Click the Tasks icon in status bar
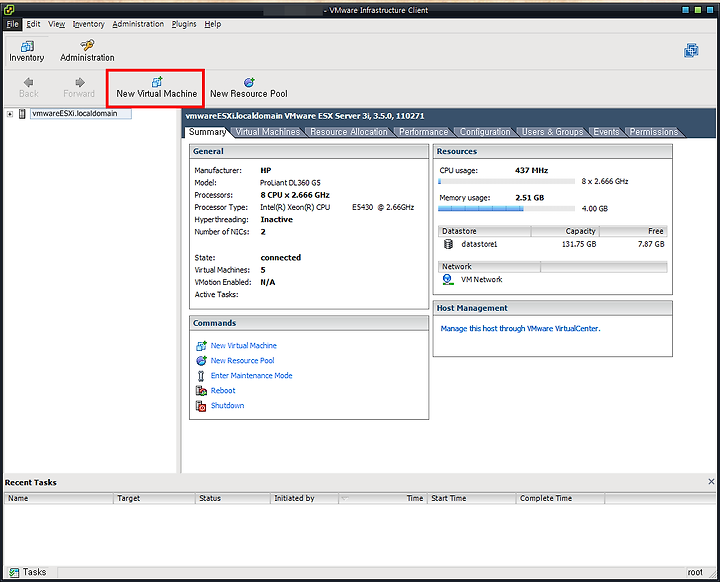Screen dimensions: 720x582 pos(14,572)
